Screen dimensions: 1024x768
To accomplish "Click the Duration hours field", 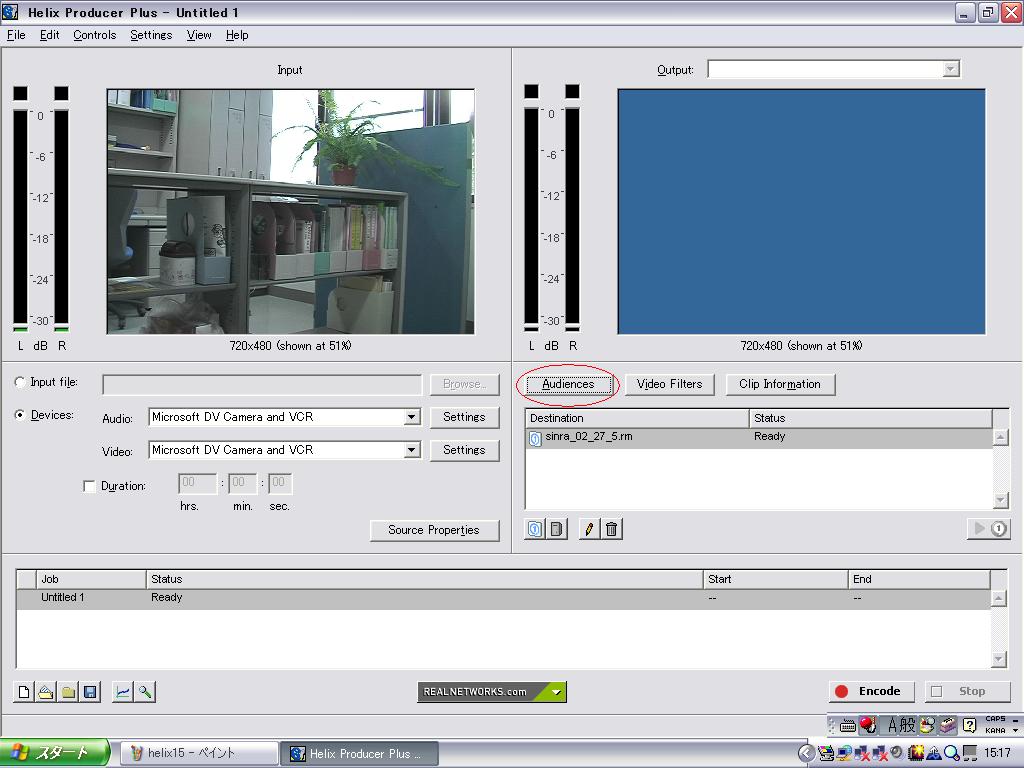I will [x=197, y=483].
